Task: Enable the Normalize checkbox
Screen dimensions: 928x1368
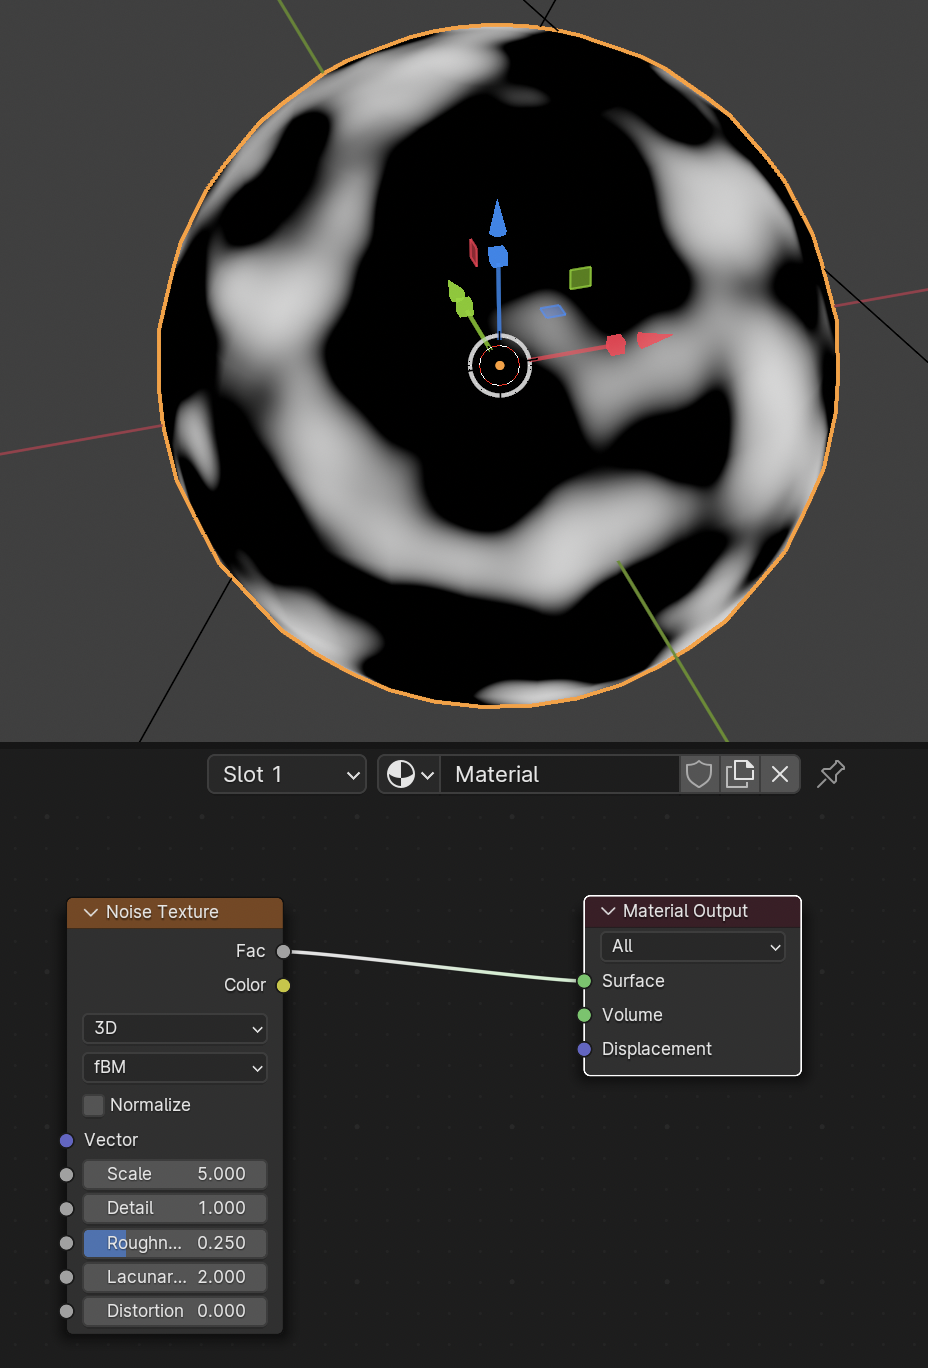Action: tap(93, 1105)
